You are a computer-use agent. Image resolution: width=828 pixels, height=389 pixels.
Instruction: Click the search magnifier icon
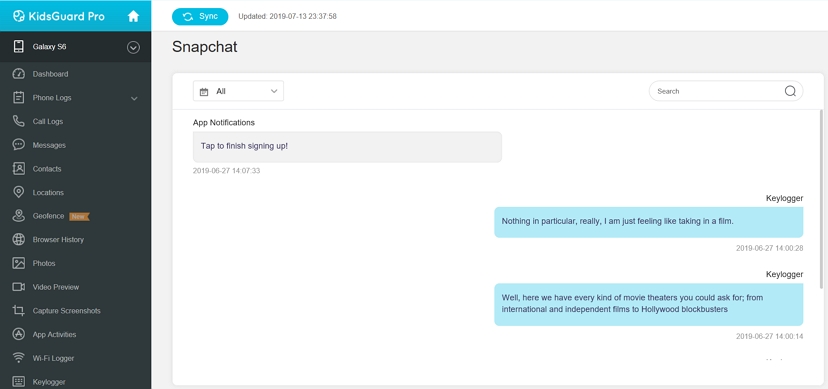790,91
